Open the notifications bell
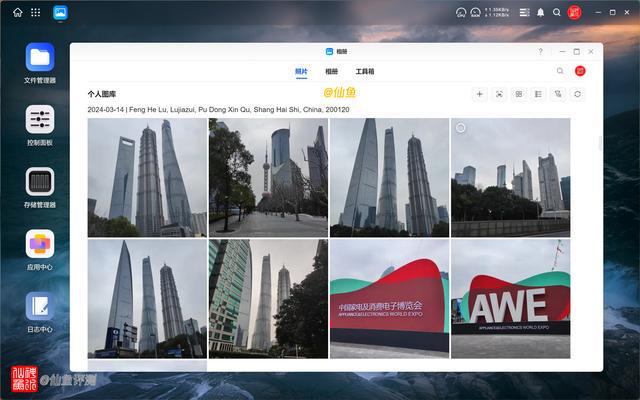Image resolution: width=640 pixels, height=400 pixels. [x=540, y=13]
